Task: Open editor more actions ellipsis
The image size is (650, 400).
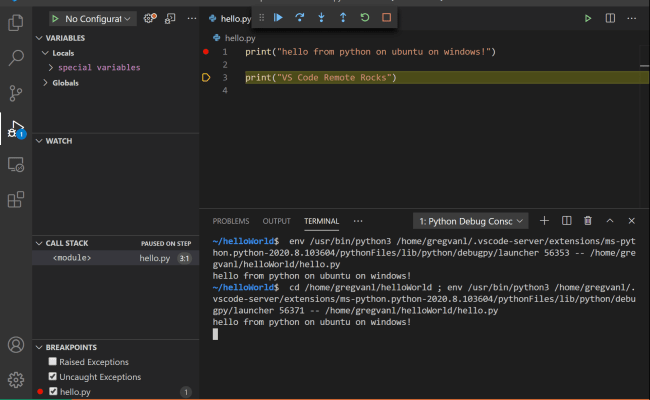Action: [x=631, y=18]
